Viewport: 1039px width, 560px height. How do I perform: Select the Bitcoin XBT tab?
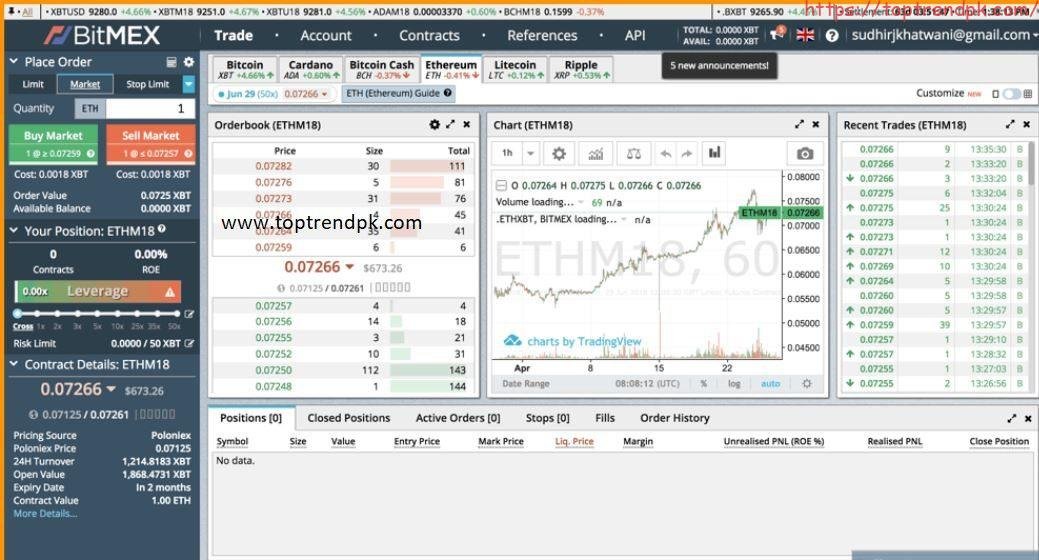click(245, 69)
